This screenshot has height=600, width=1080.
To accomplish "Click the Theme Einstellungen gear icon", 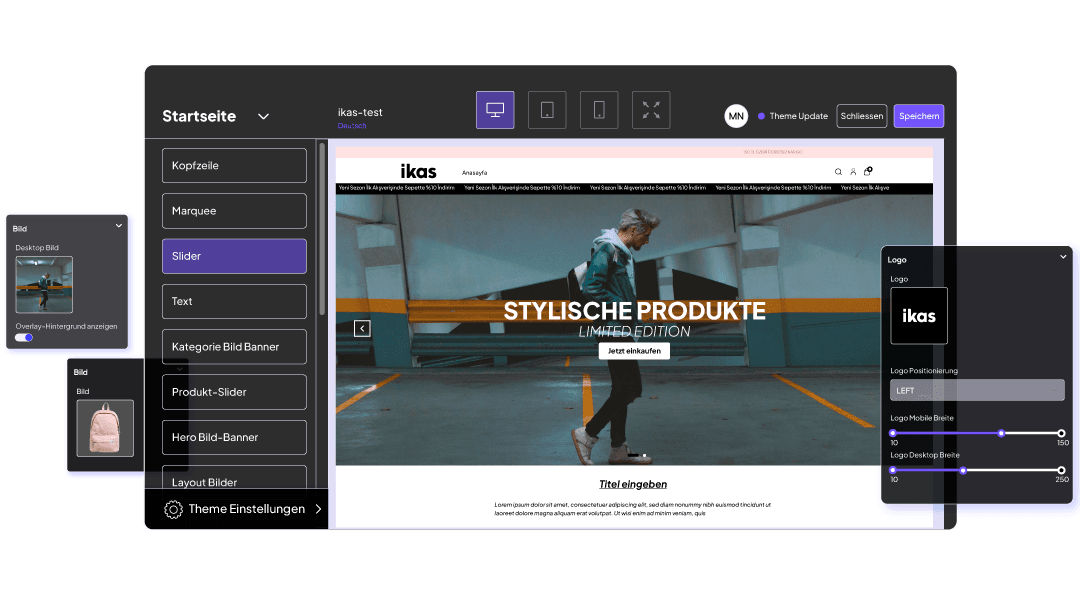I will (x=173, y=509).
